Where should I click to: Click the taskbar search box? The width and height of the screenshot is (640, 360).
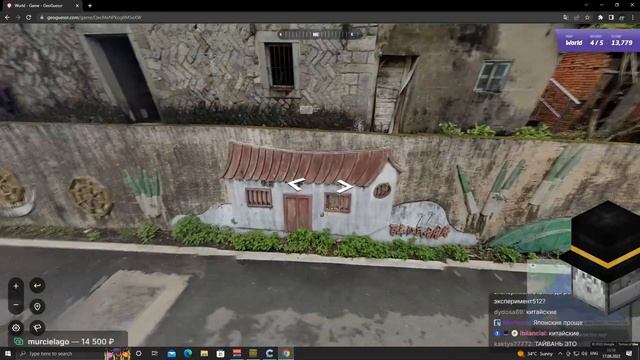pyautogui.click(x=60, y=353)
